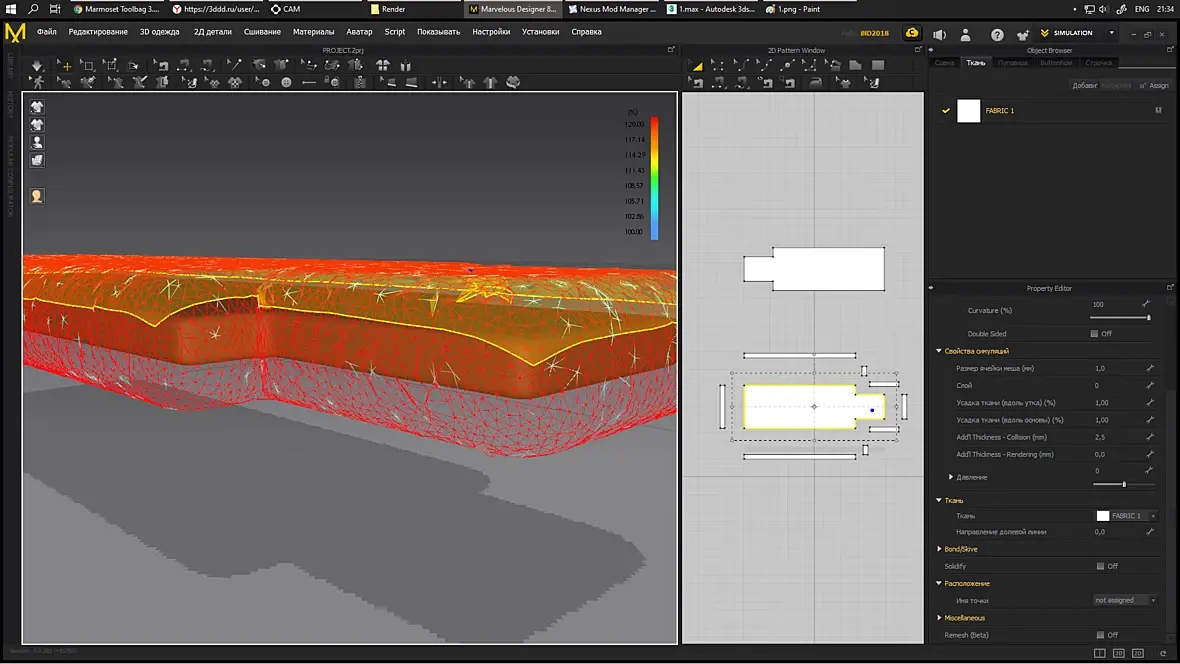Click the help question mark icon

point(997,33)
